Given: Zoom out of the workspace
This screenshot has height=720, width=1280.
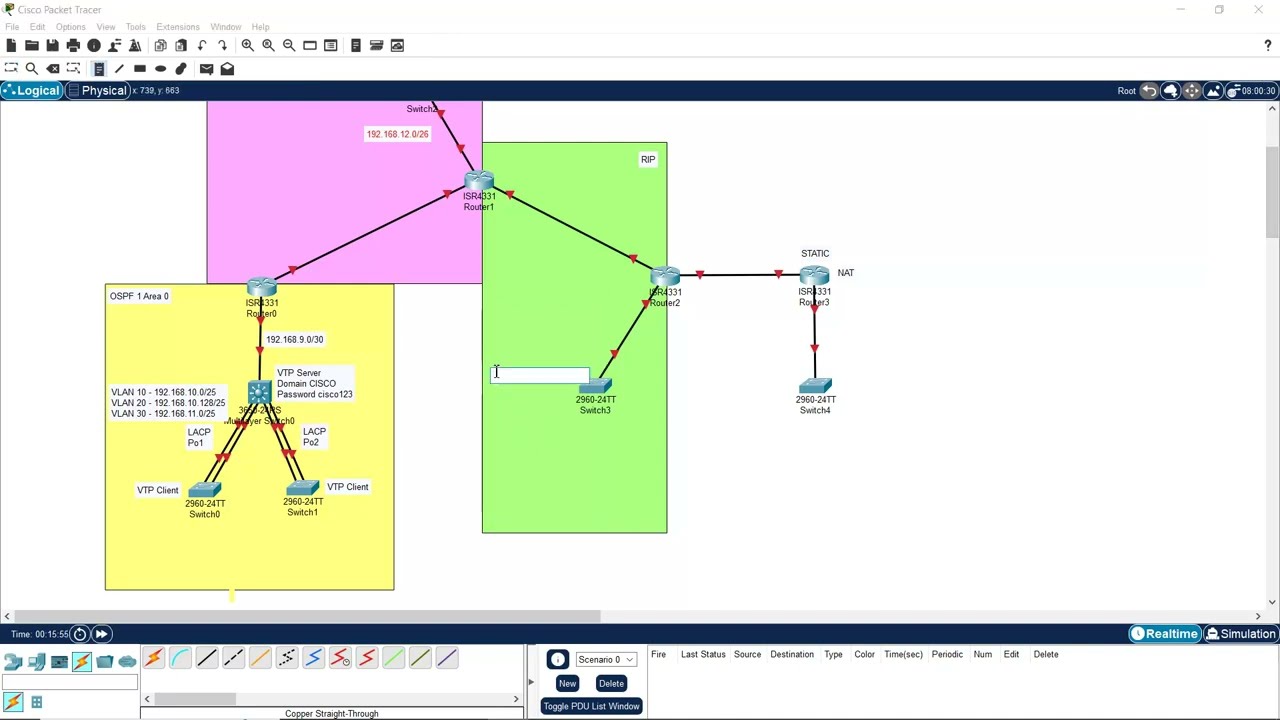Looking at the screenshot, I should pos(289,45).
